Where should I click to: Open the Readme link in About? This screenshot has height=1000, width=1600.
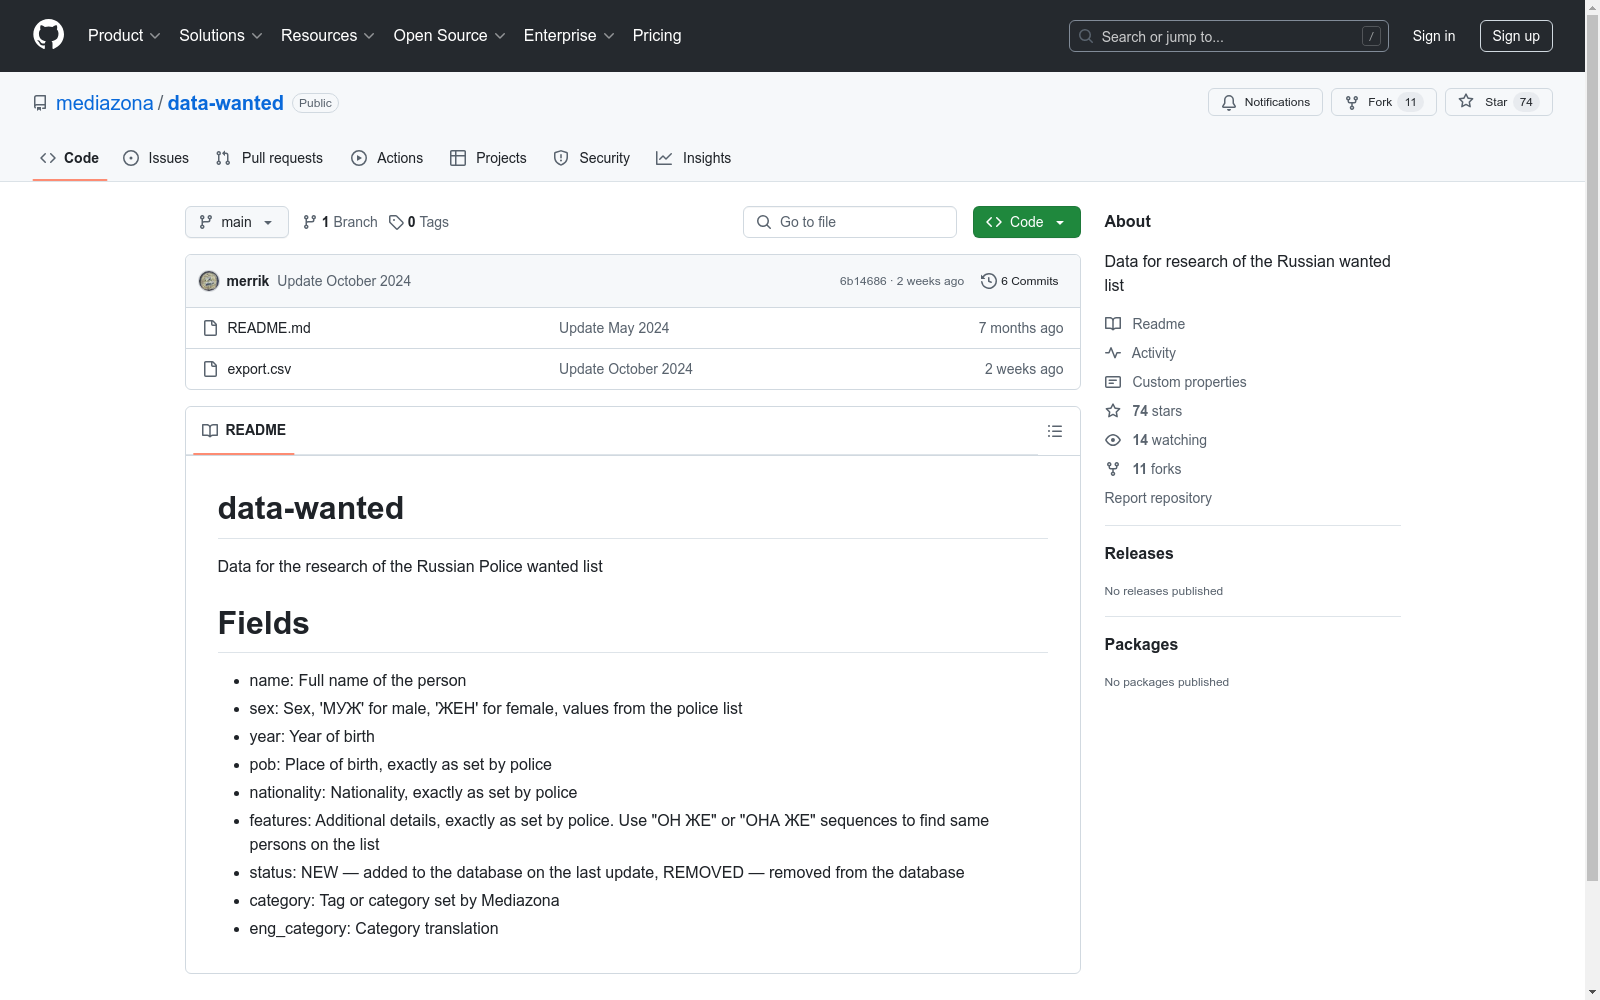(x=1159, y=324)
